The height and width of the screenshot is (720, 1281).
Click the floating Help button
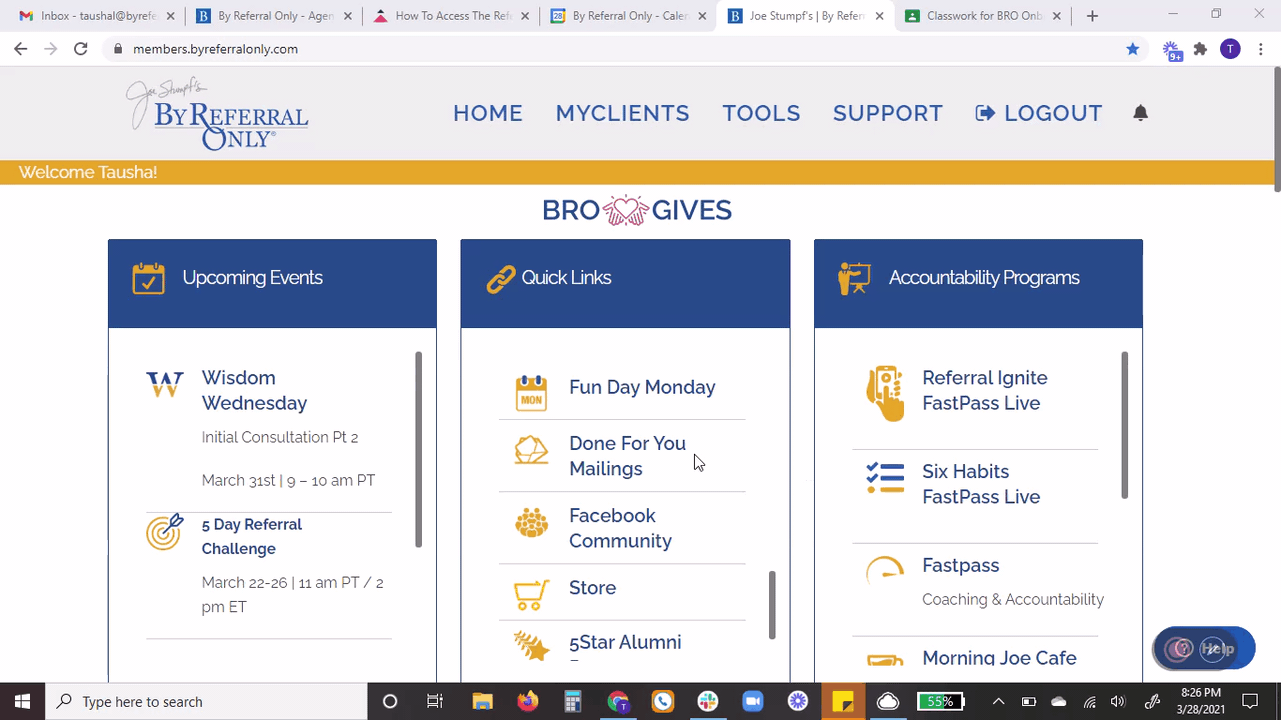[1203, 649]
